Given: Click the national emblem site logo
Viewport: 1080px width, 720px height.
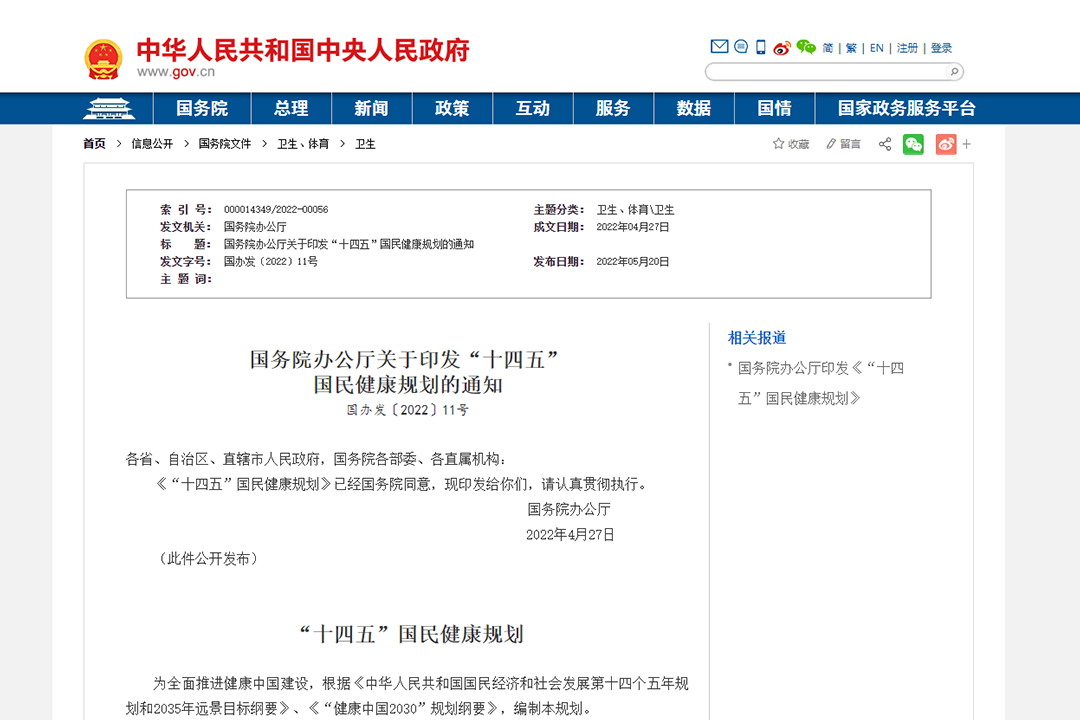Looking at the screenshot, I should [x=103, y=57].
